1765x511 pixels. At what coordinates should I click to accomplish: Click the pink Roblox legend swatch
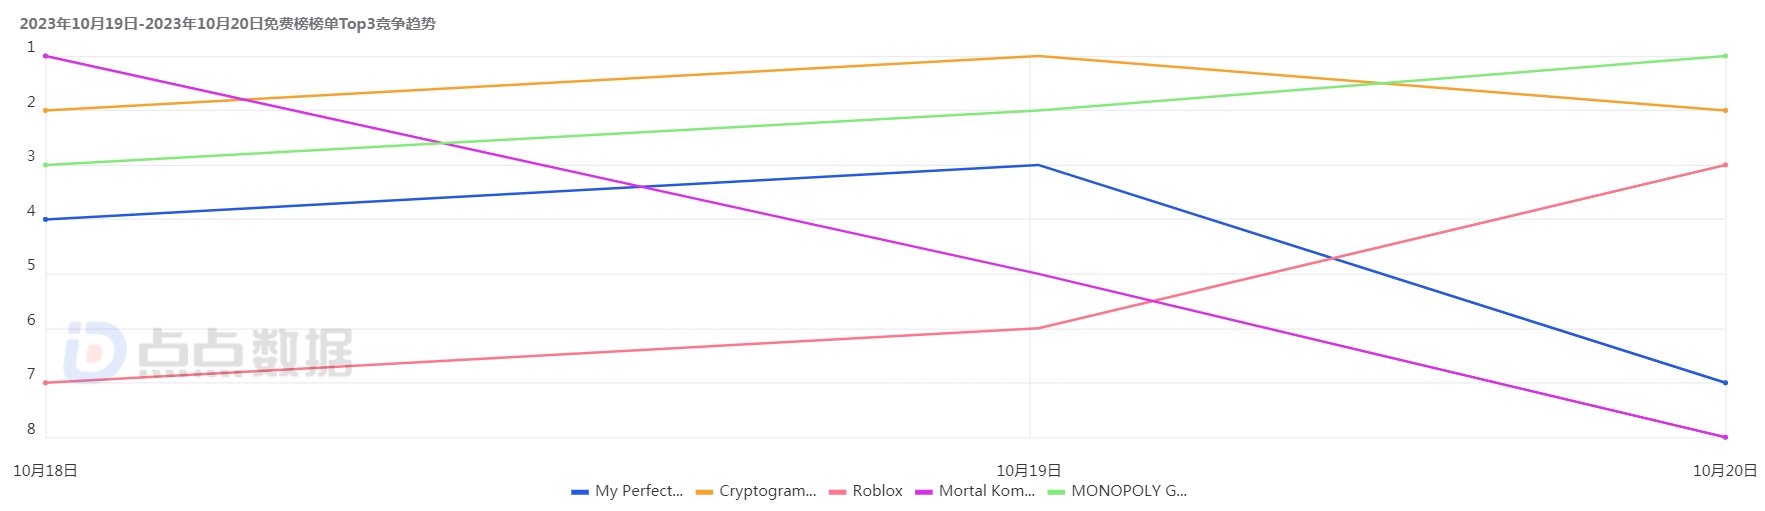coord(838,492)
